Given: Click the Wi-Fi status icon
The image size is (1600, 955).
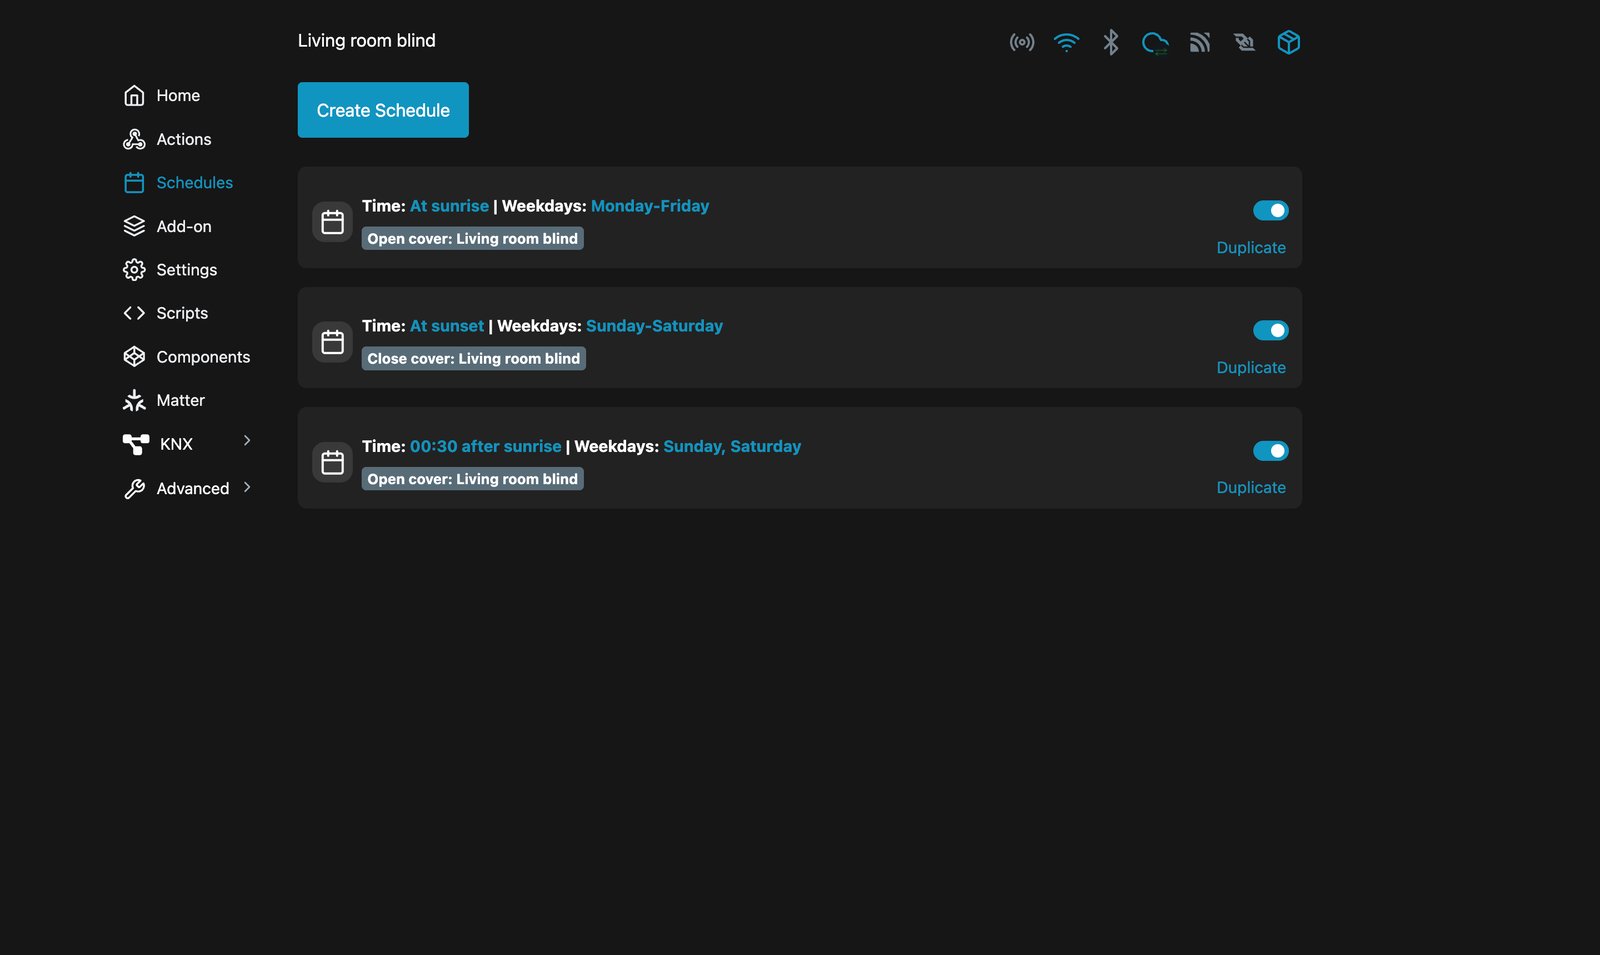Looking at the screenshot, I should coord(1067,42).
